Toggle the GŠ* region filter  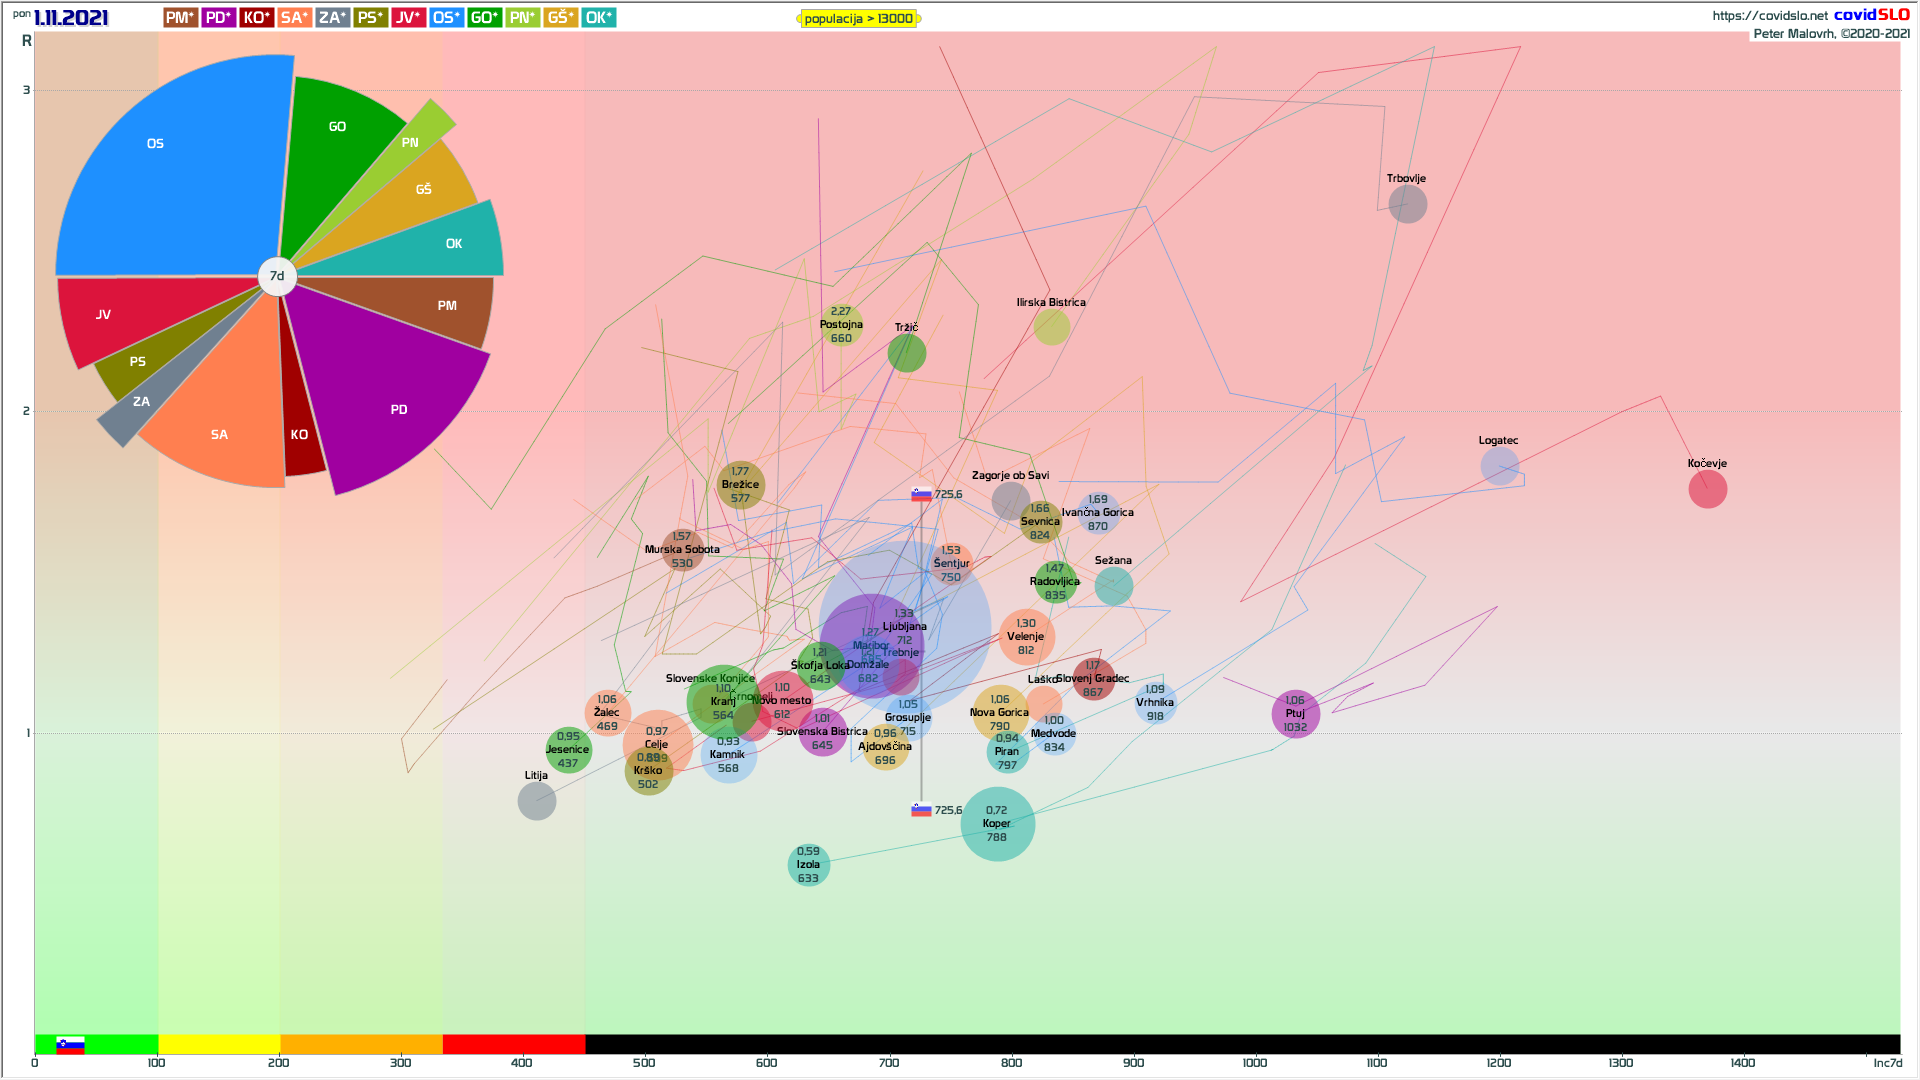[561, 17]
